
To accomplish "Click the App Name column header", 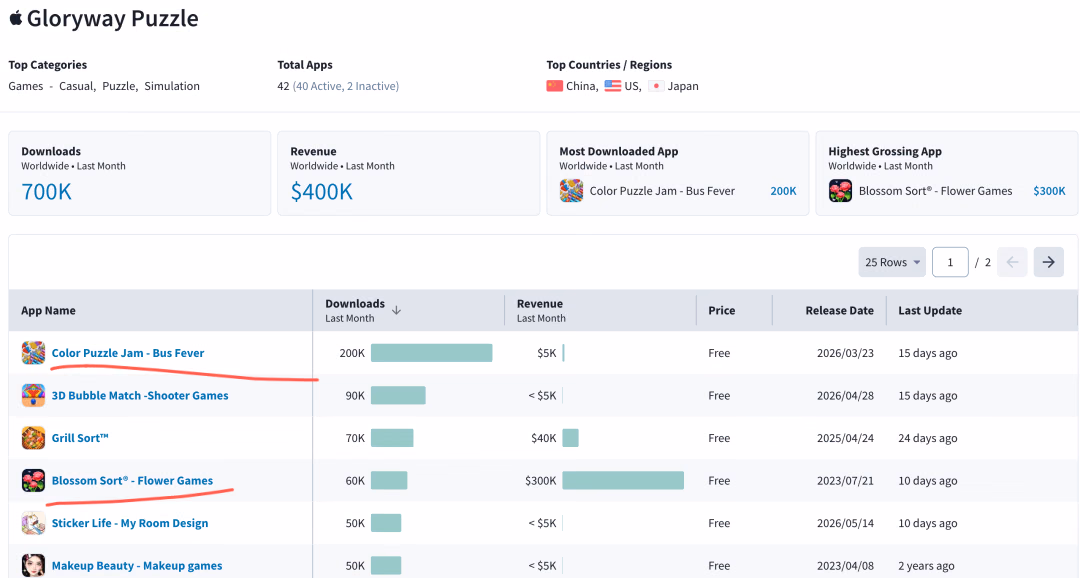I will pos(48,311).
